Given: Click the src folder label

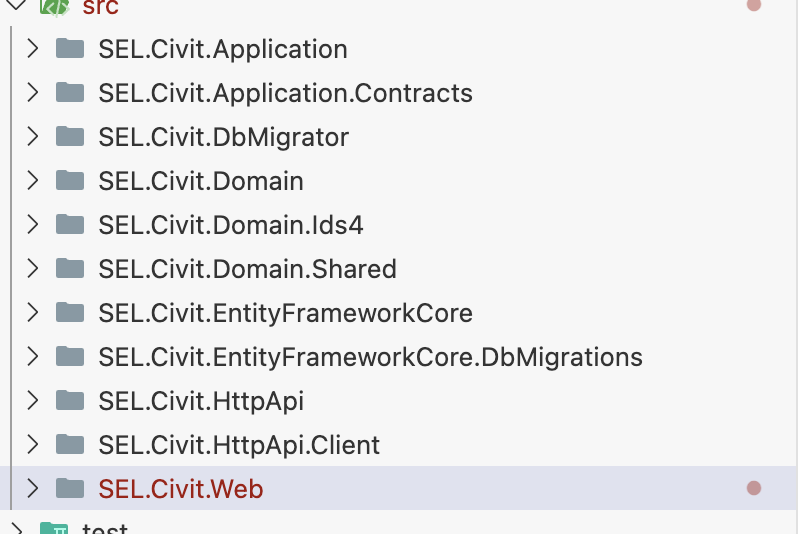Looking at the screenshot, I should click(100, 8).
